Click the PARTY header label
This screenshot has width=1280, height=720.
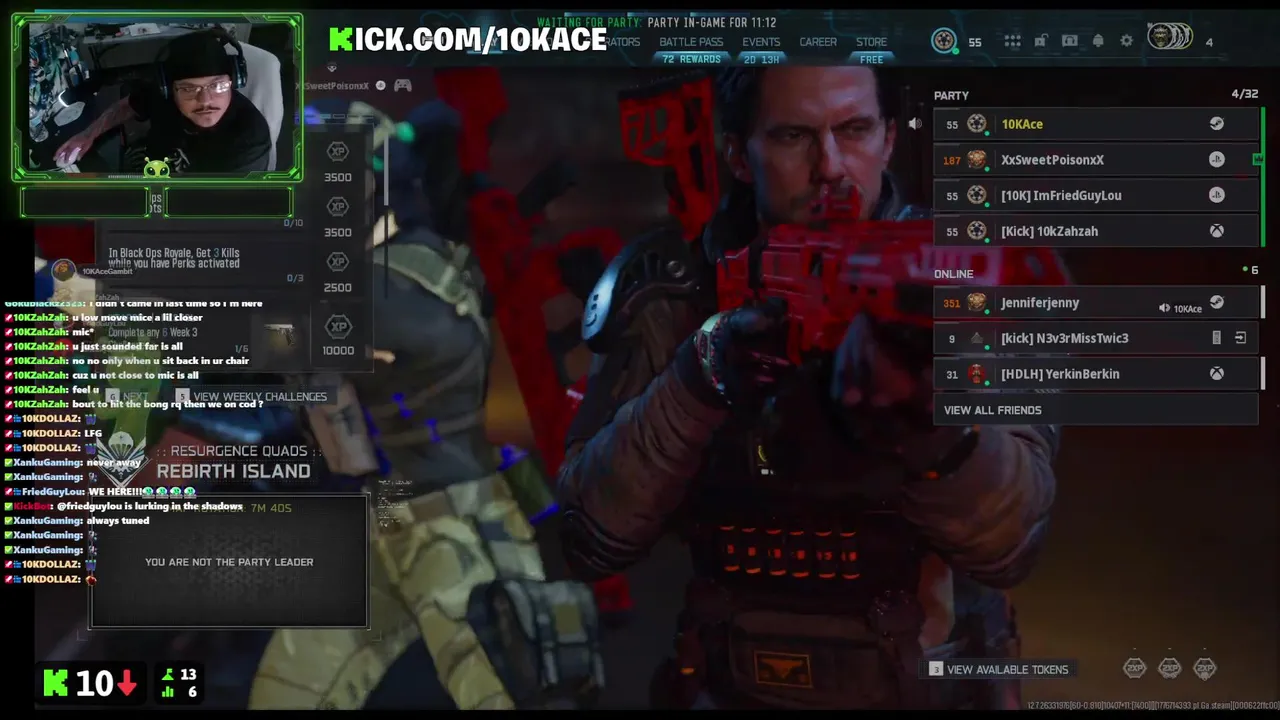pos(951,96)
